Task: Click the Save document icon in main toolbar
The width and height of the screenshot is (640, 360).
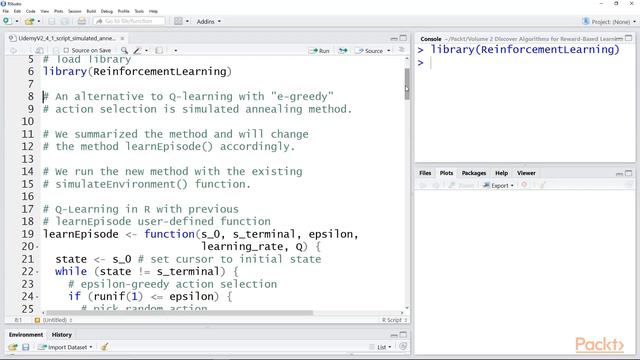Action: pyautogui.click(x=51, y=21)
